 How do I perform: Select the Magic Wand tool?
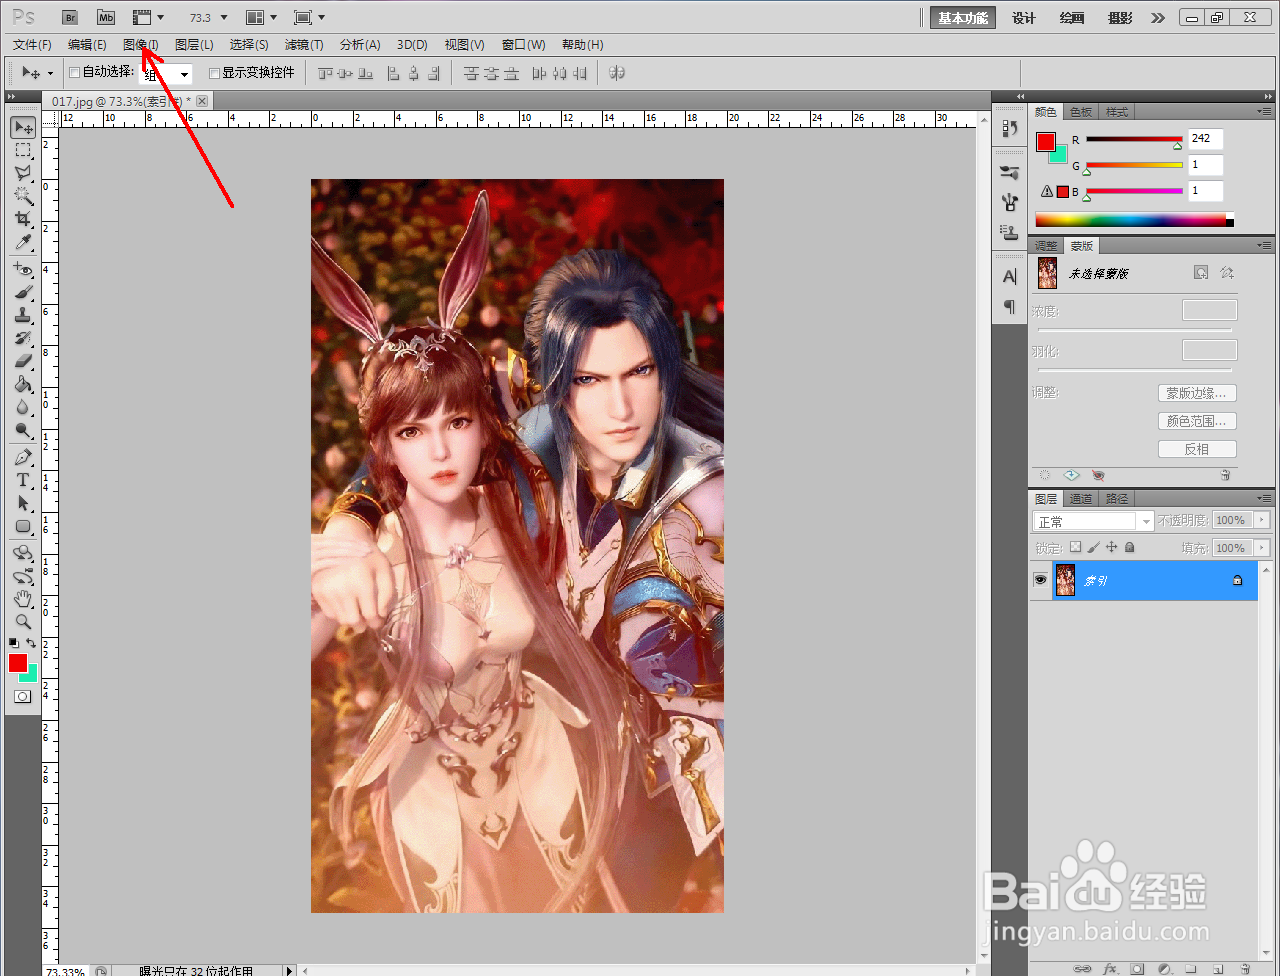[23, 196]
